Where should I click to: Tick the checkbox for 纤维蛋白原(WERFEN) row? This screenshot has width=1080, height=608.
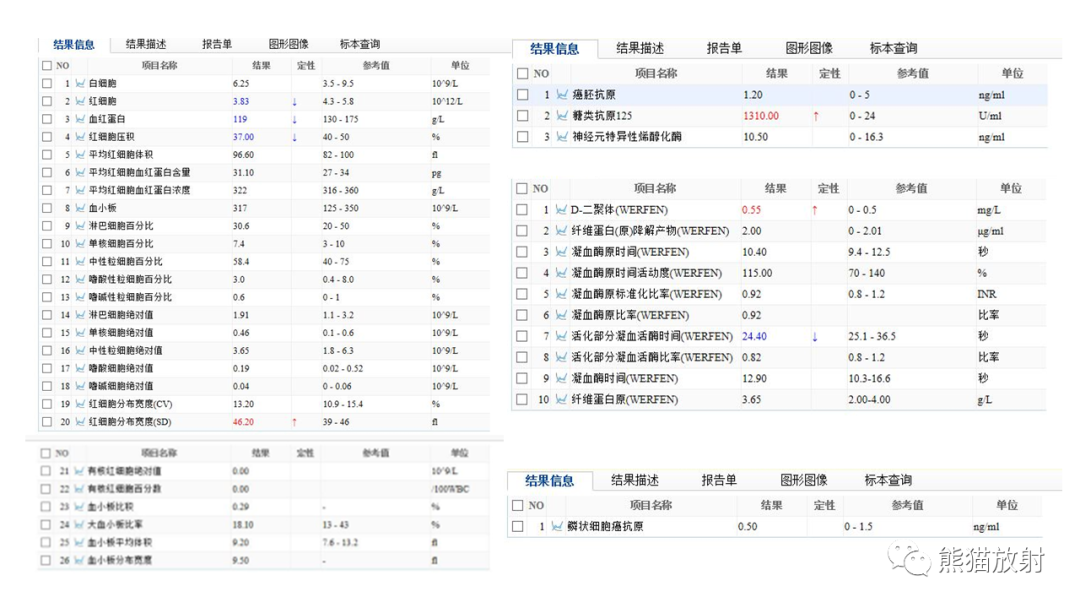coord(521,399)
